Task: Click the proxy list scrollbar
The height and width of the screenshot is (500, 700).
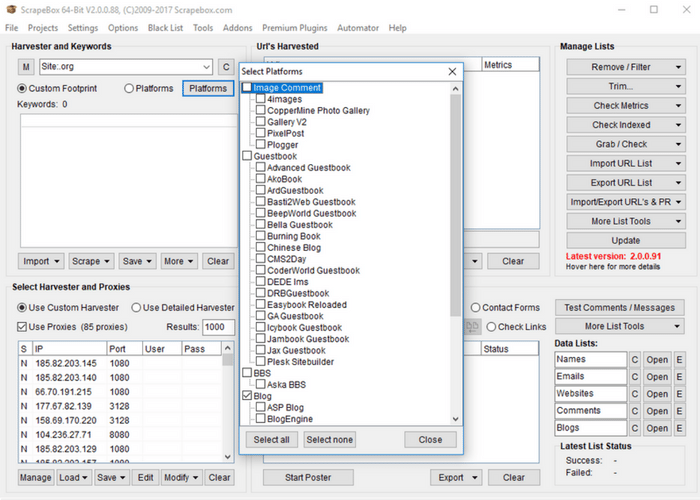Action: pos(228,402)
